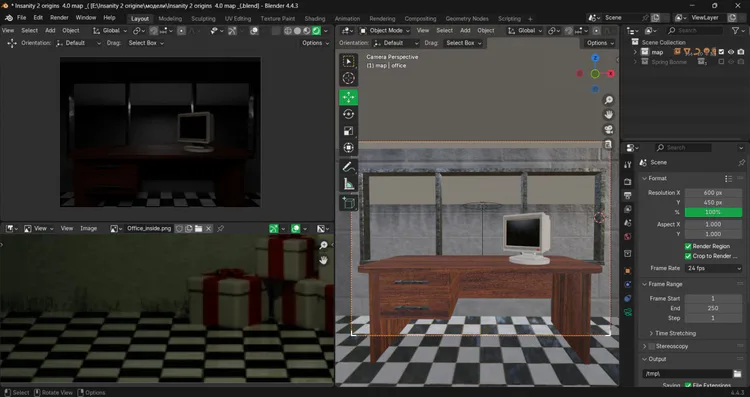750x397 pixels.
Task: Select the Rotate tool in right viewport
Action: [348, 114]
